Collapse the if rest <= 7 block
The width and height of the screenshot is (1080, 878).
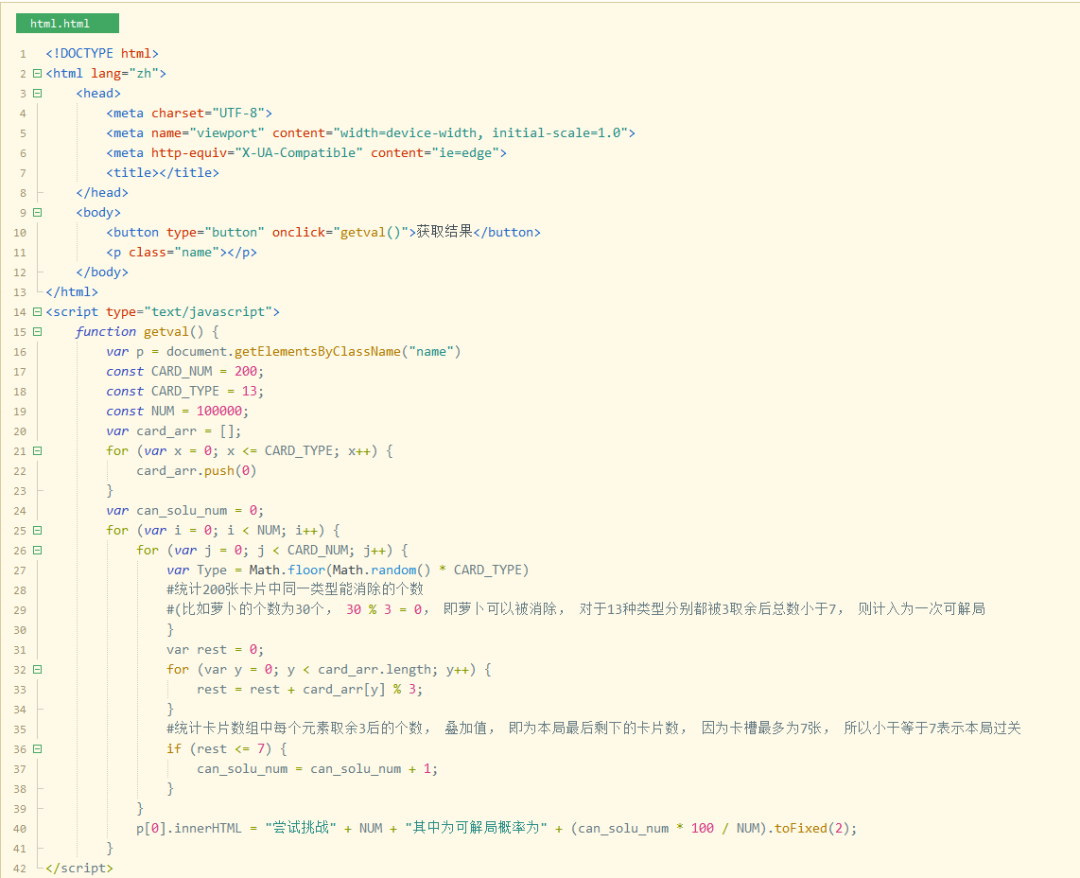(37, 749)
